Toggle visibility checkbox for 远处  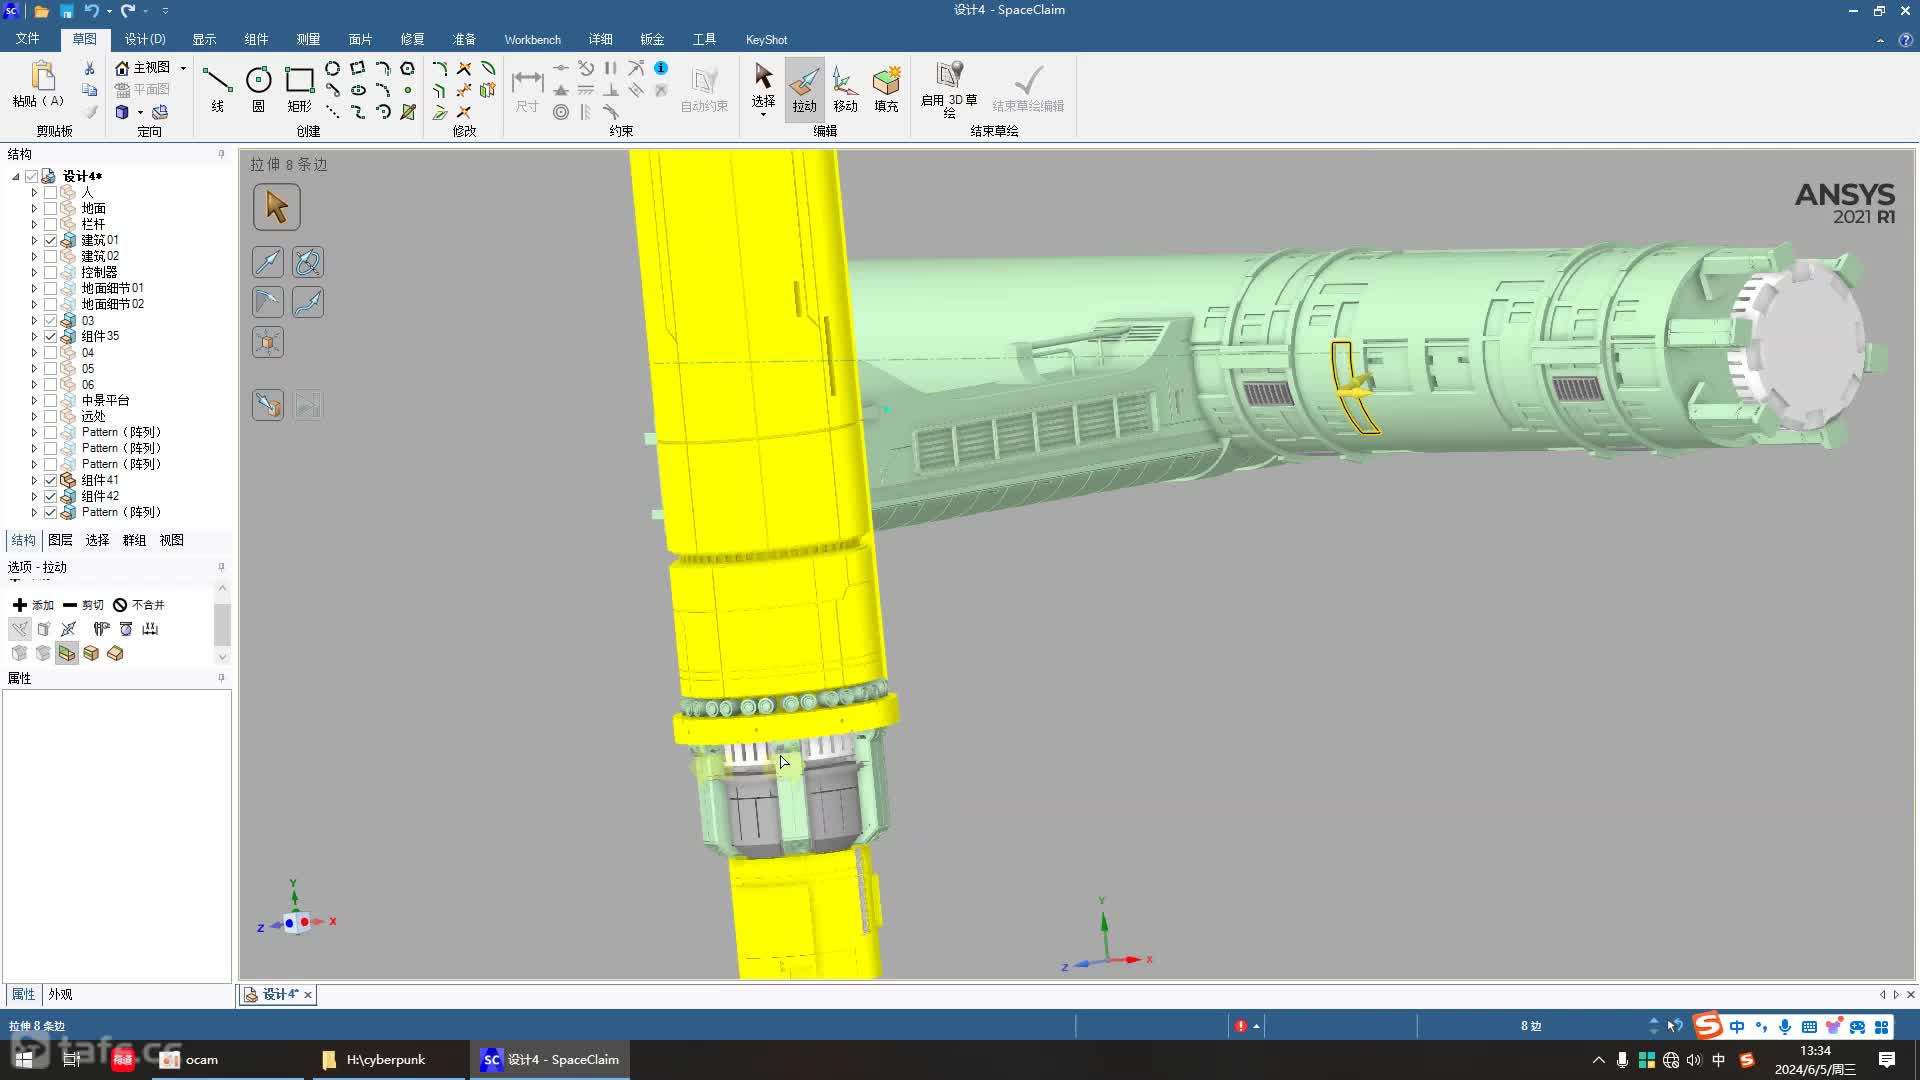50,416
